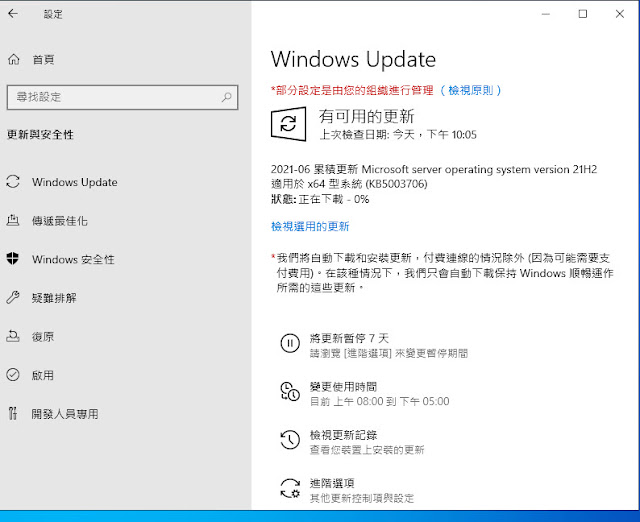Go back using the arrow icon
This screenshot has height=522, width=640.
[13, 14]
